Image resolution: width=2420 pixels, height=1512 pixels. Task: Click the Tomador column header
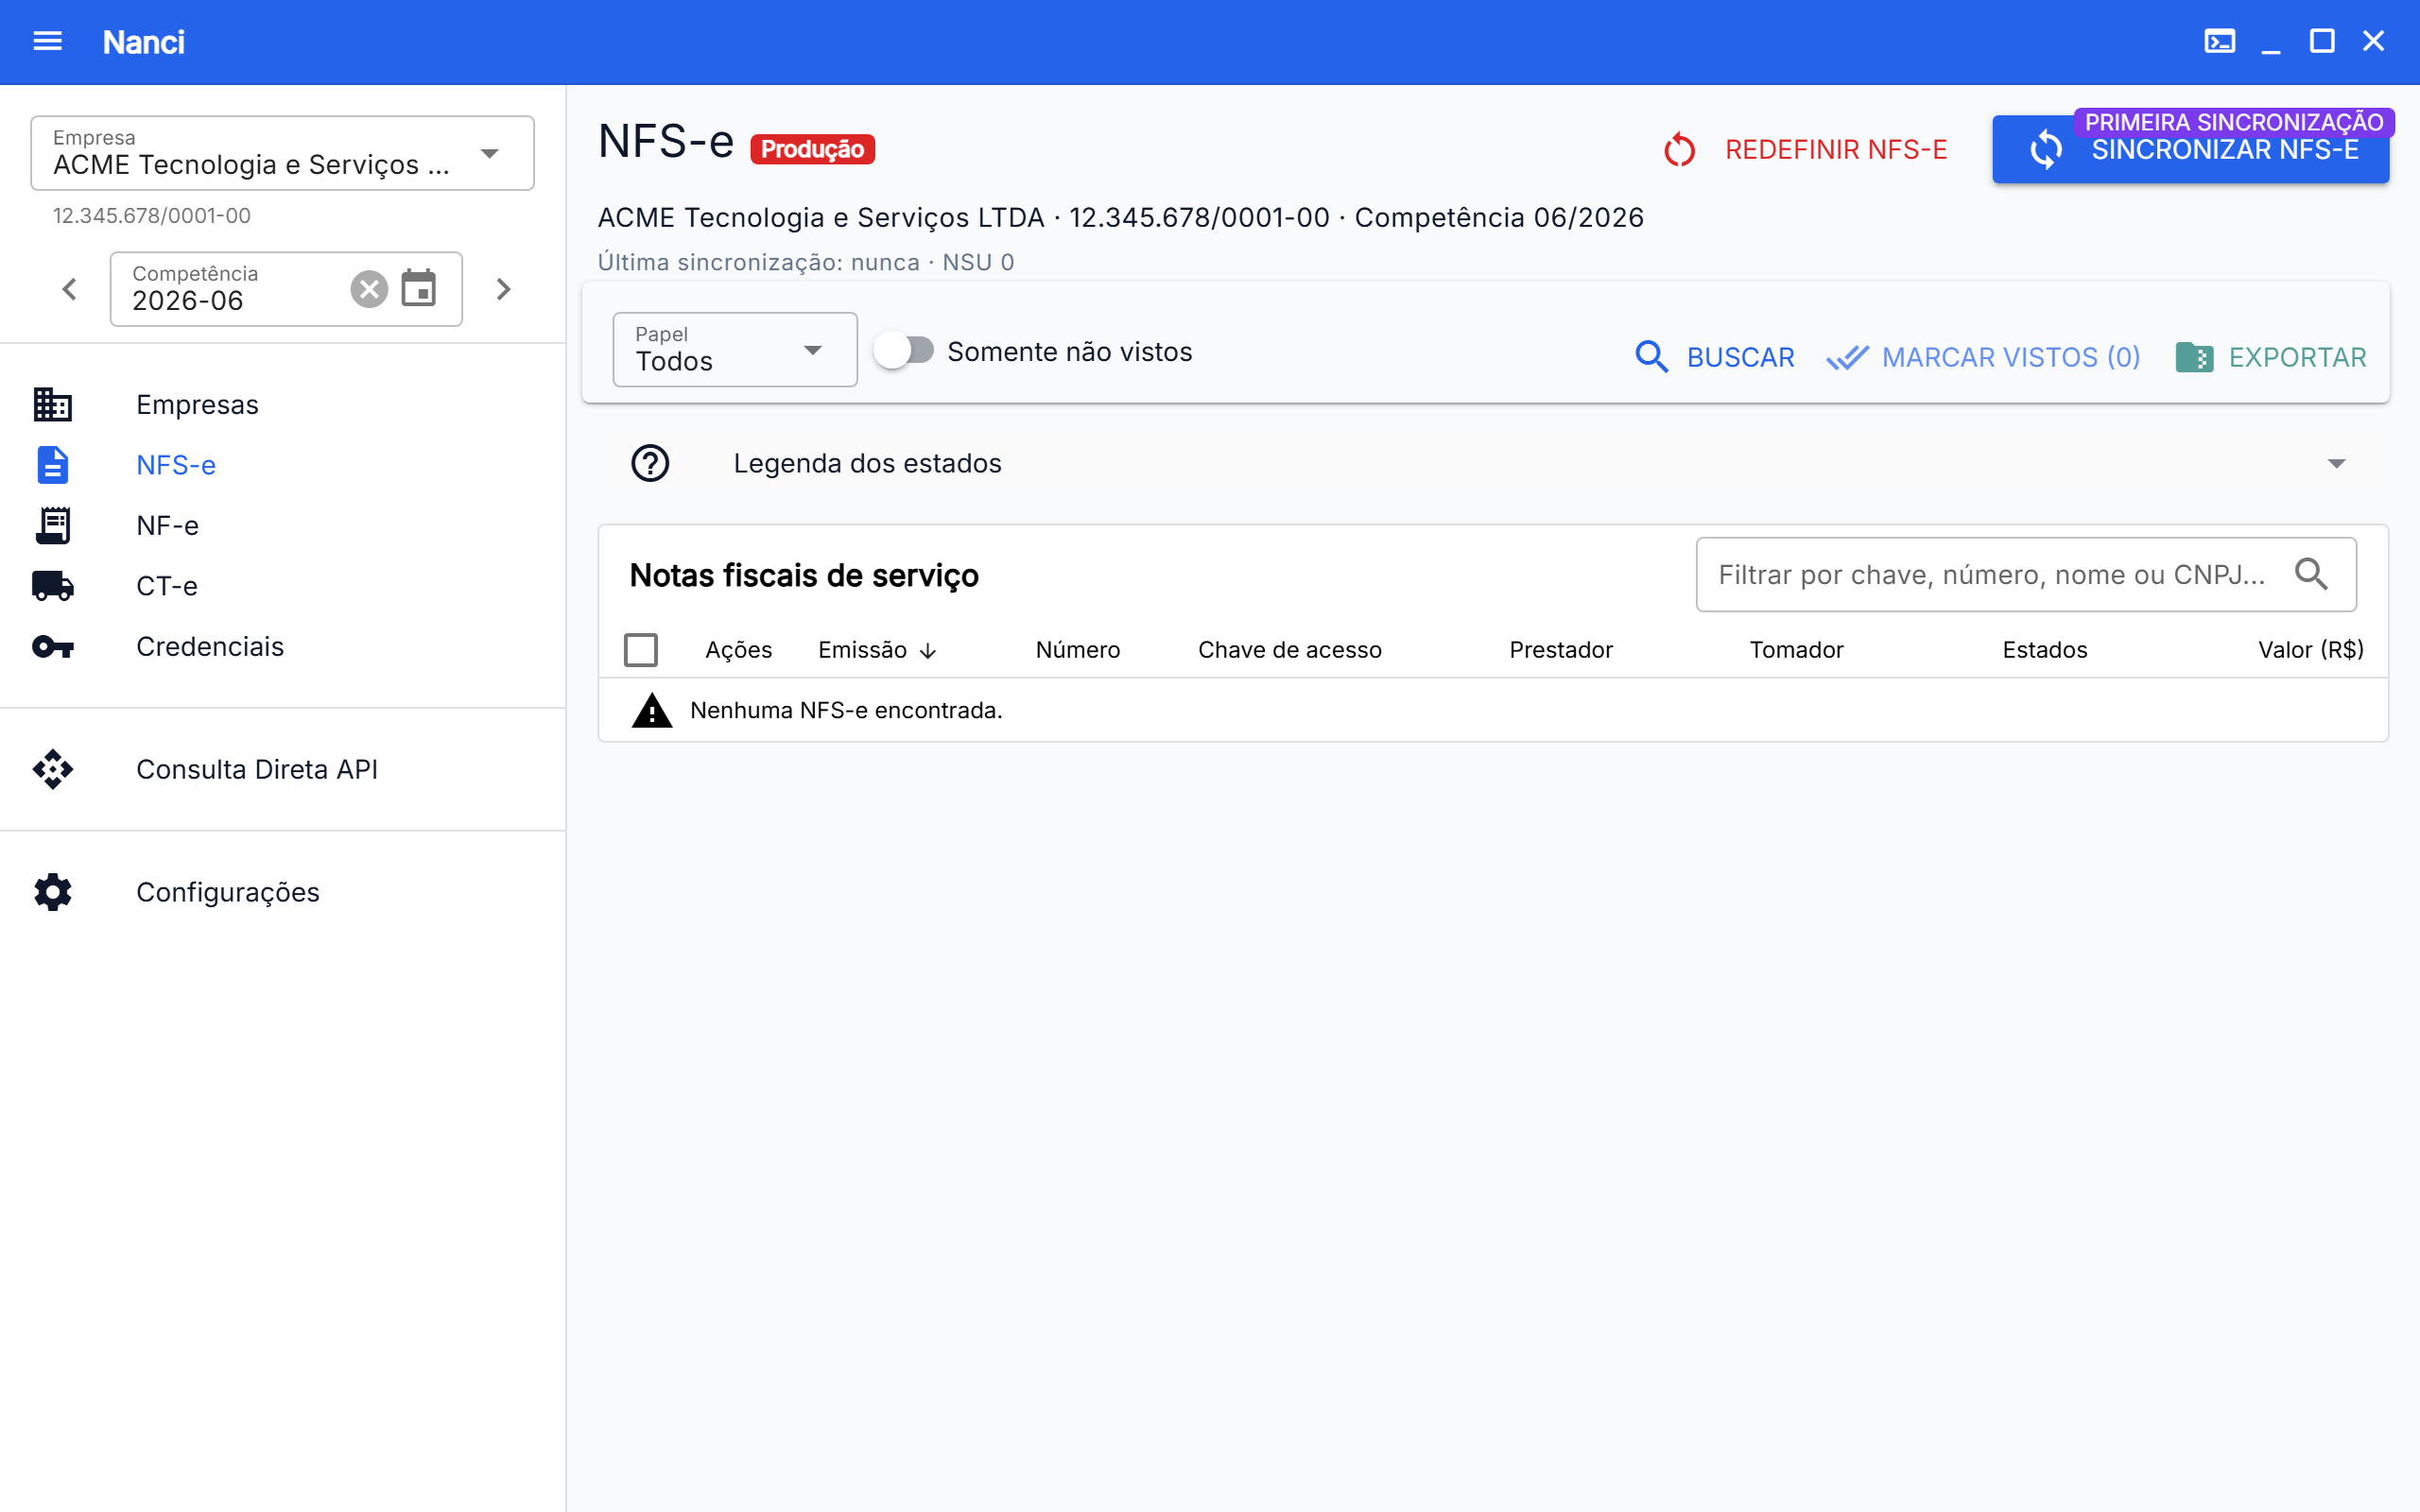click(x=1796, y=650)
